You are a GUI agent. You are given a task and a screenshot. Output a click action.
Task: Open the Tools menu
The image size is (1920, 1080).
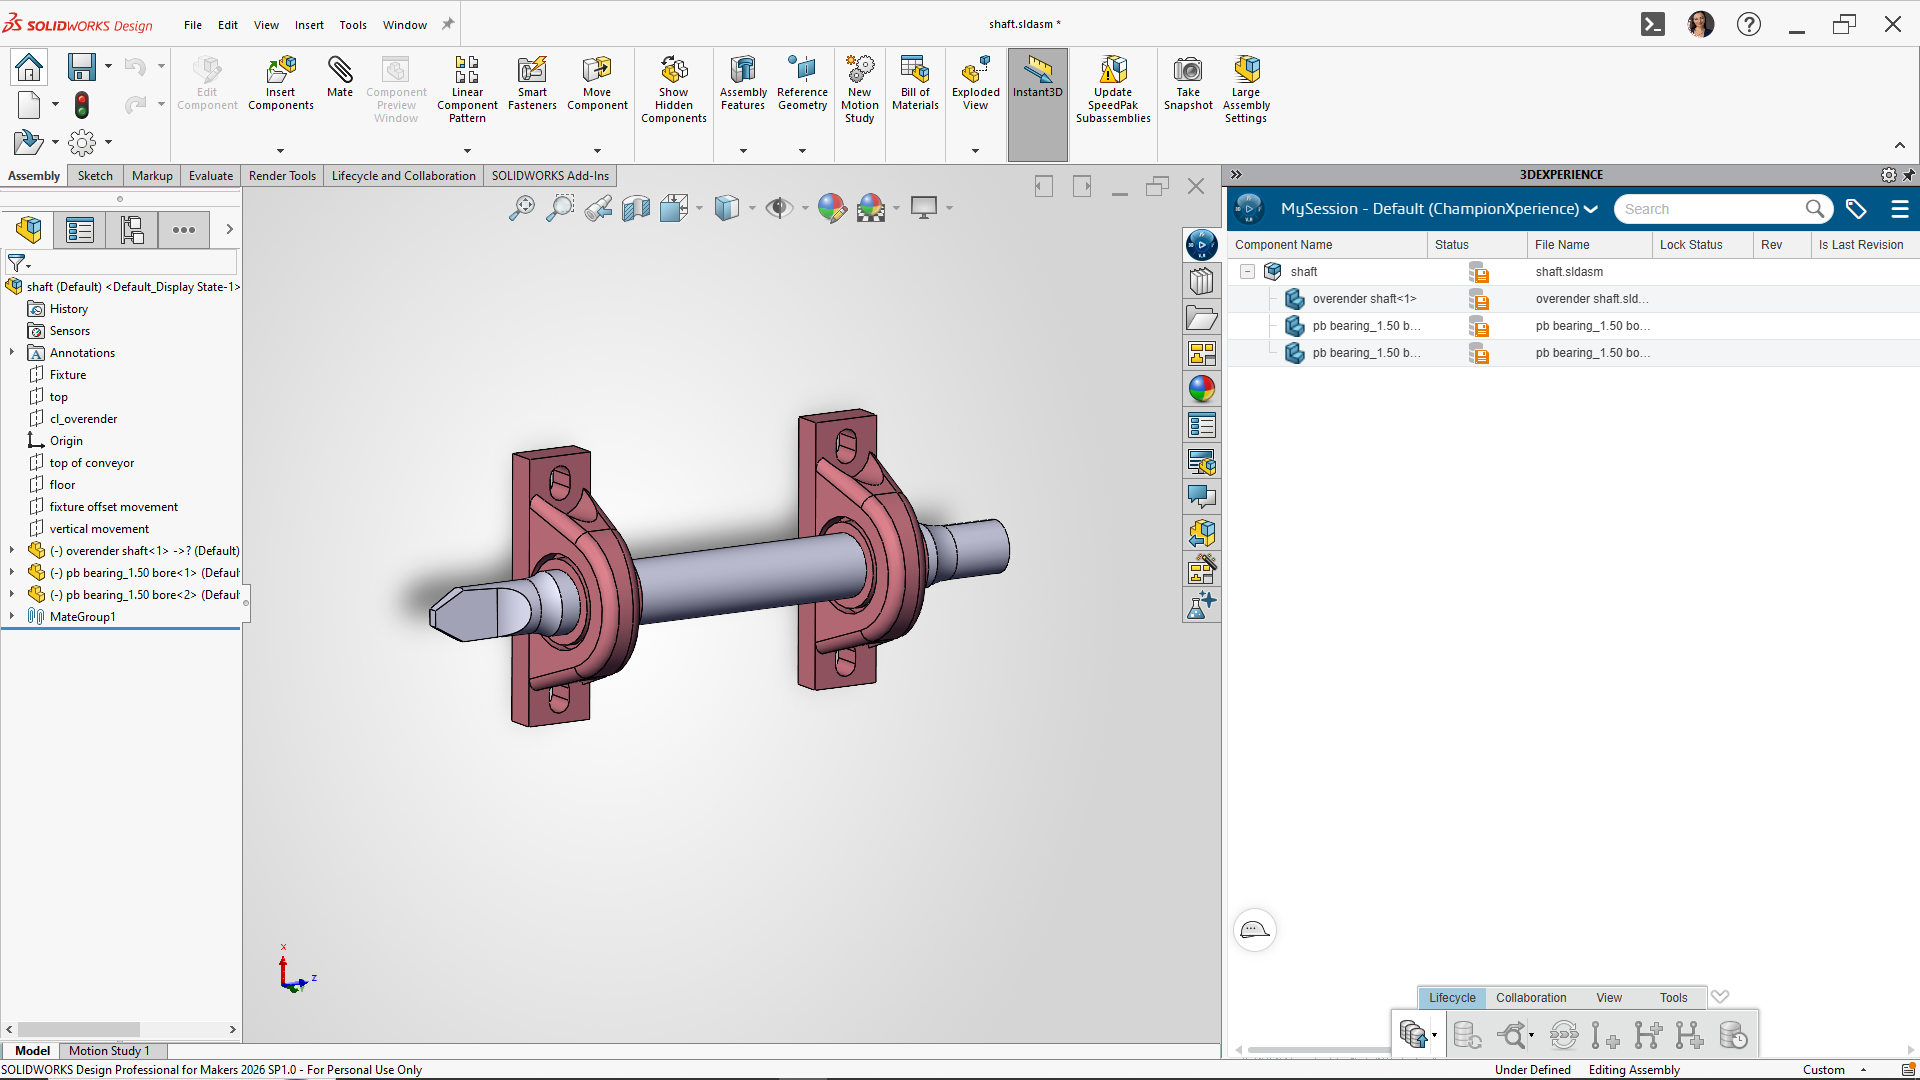pos(352,25)
